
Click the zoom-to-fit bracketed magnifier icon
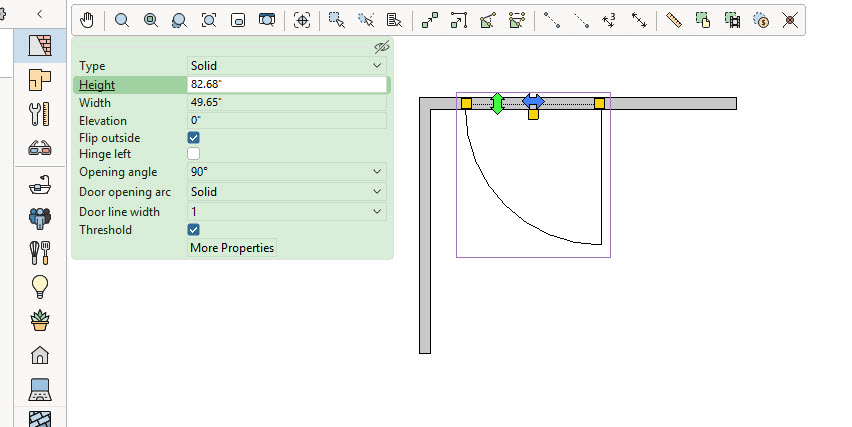click(x=209, y=20)
